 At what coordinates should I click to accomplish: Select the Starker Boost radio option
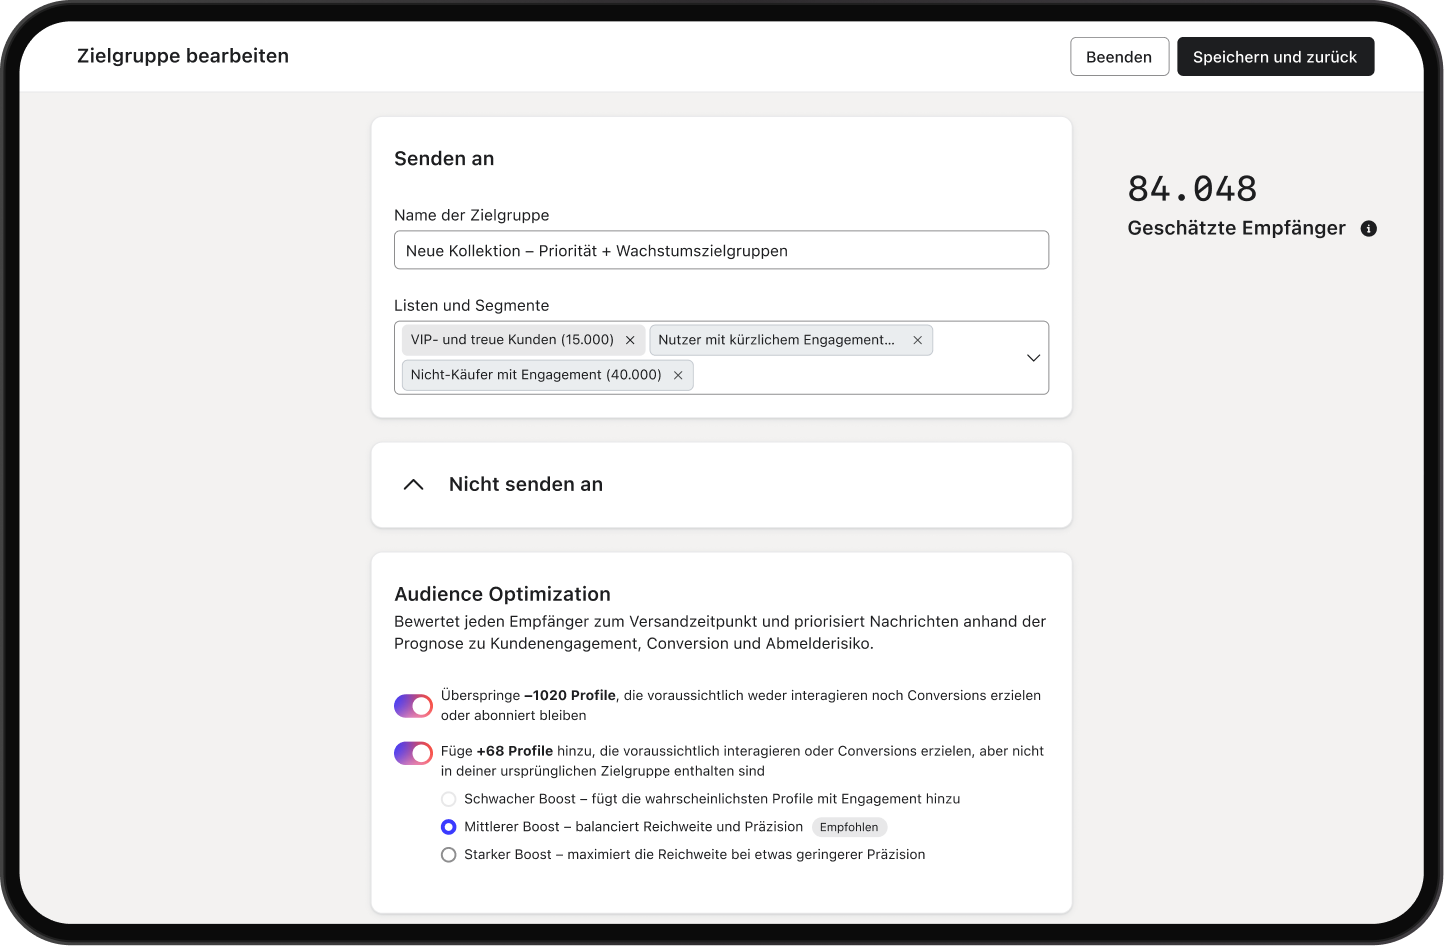pos(449,855)
